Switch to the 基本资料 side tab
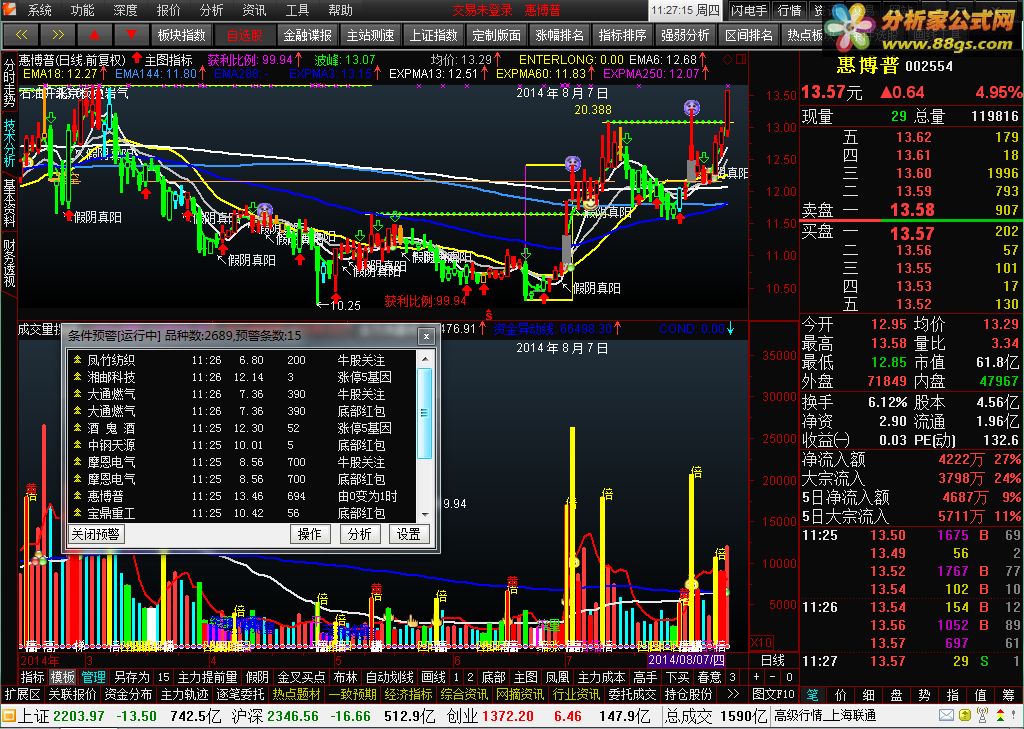1024x729 pixels. 9,202
